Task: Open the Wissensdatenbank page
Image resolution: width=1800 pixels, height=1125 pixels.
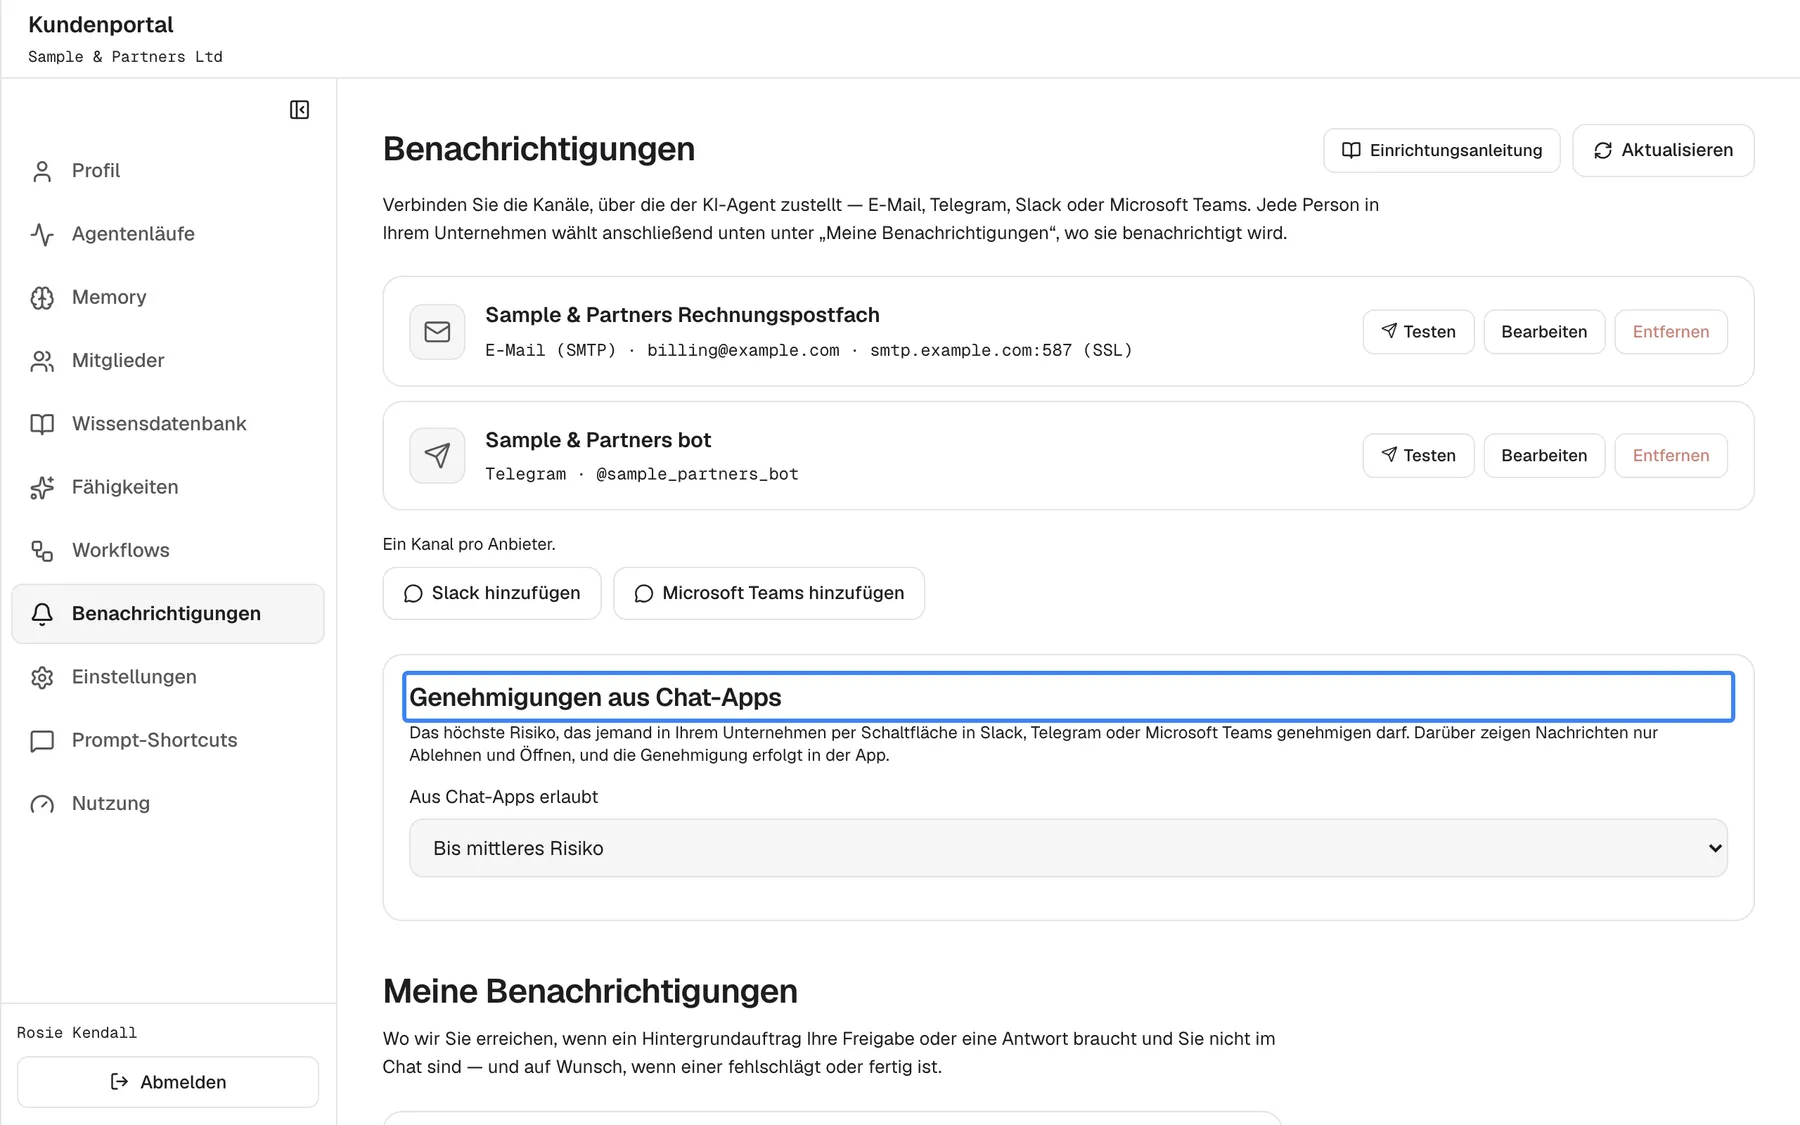Action: (168, 424)
